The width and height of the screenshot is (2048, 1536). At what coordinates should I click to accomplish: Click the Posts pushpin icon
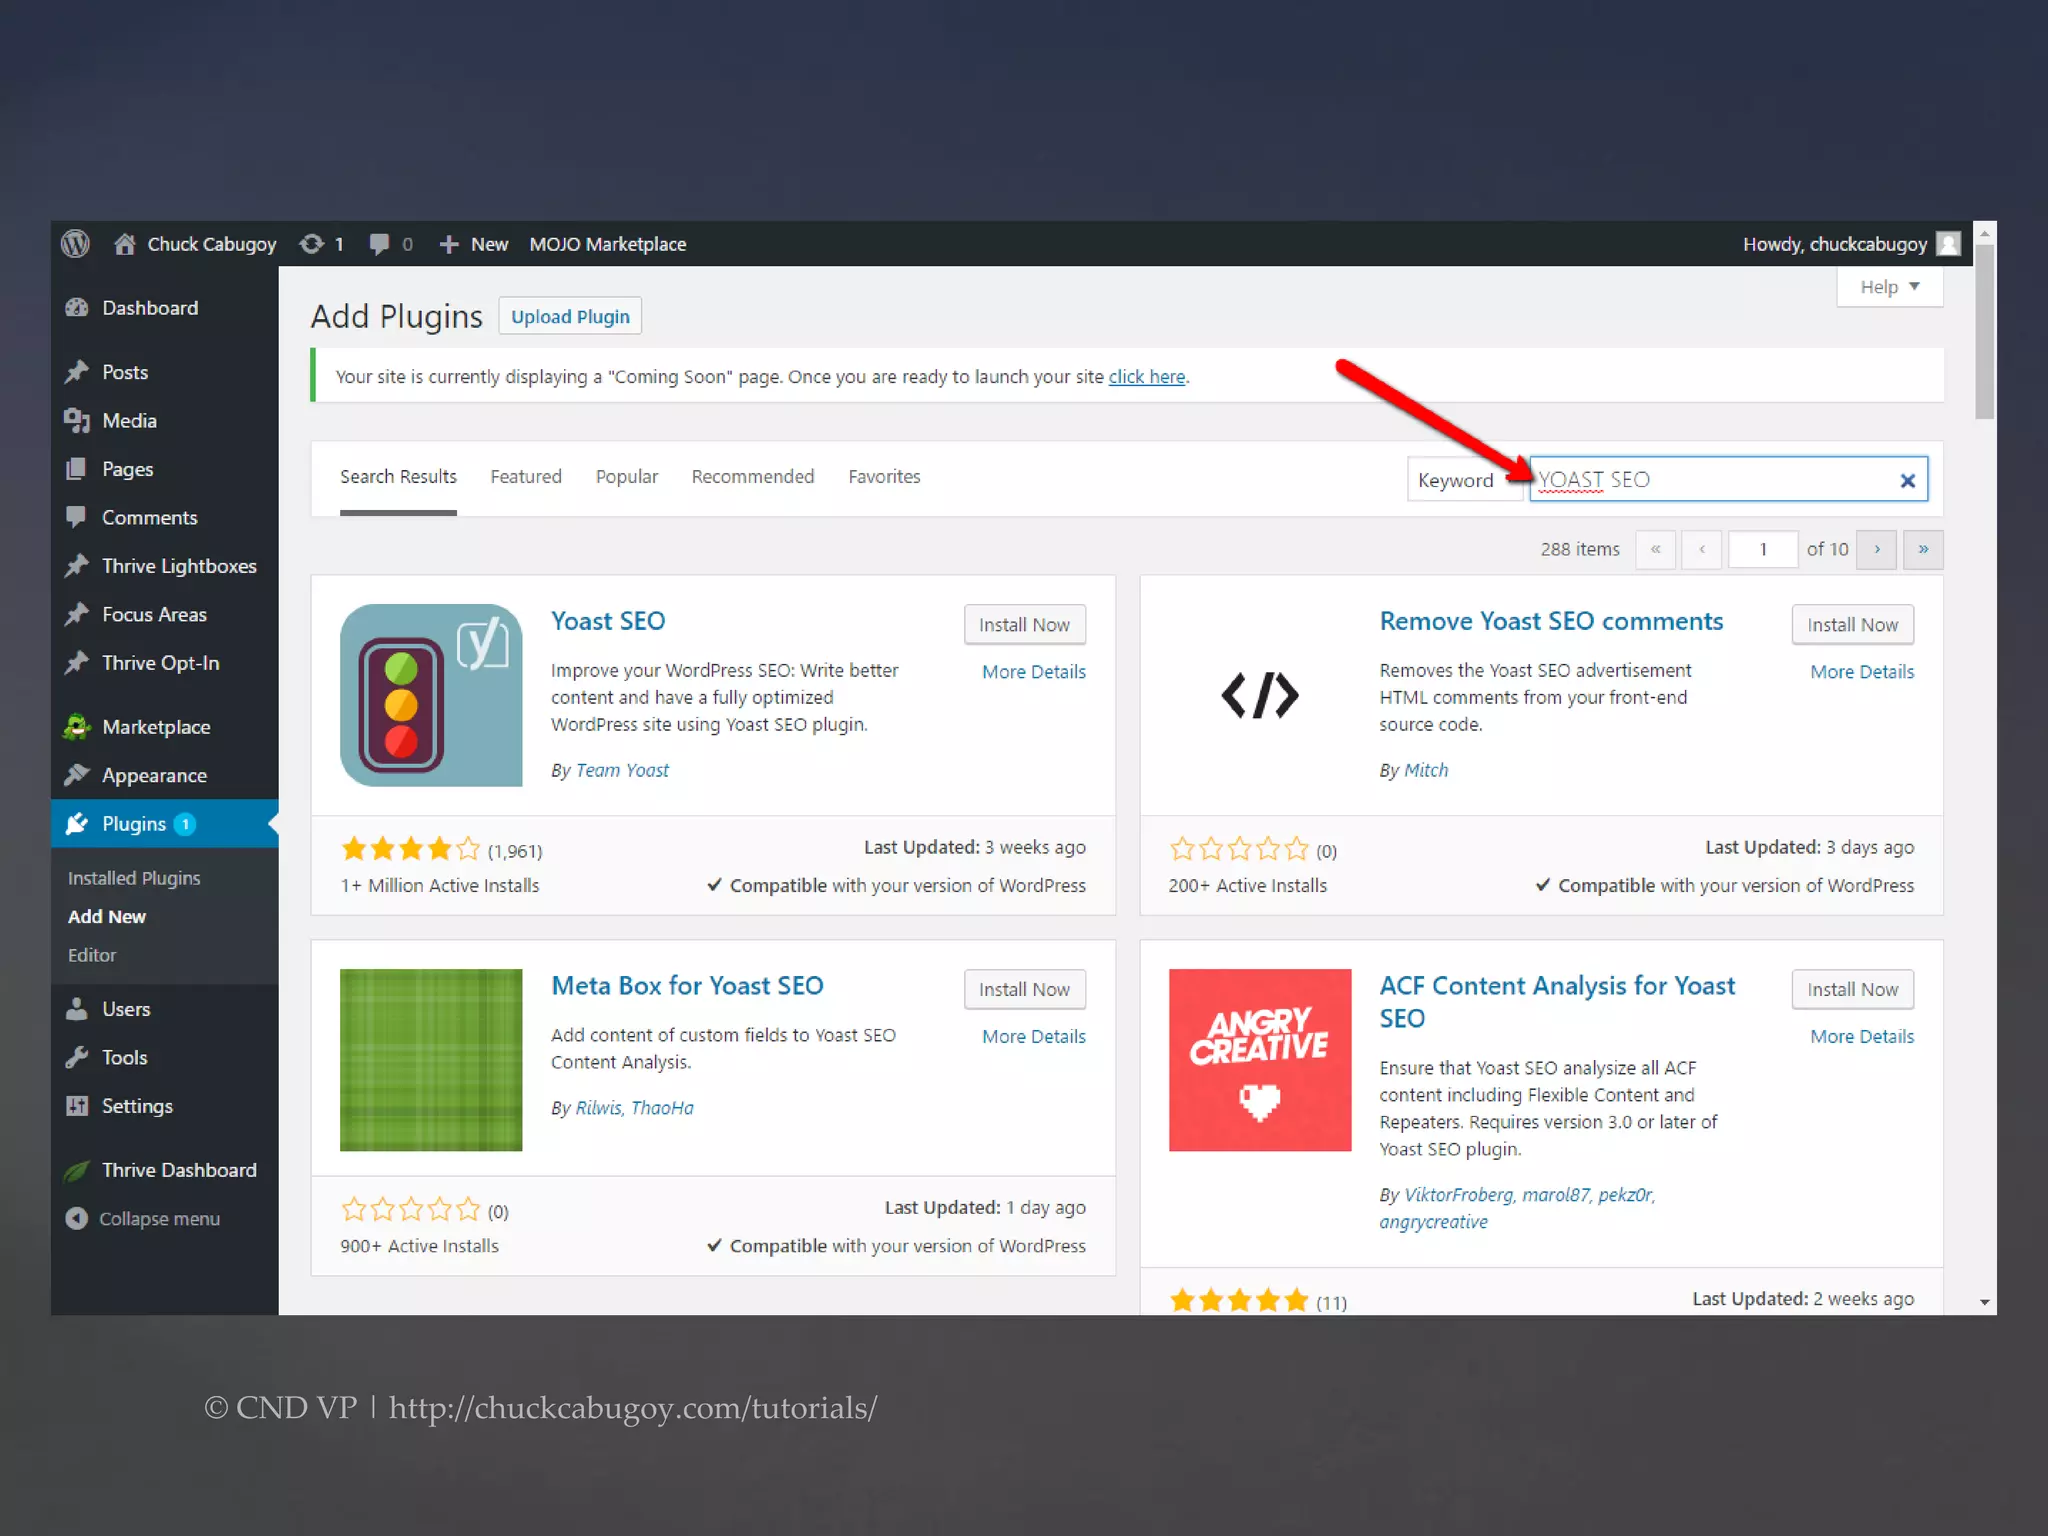[x=77, y=372]
